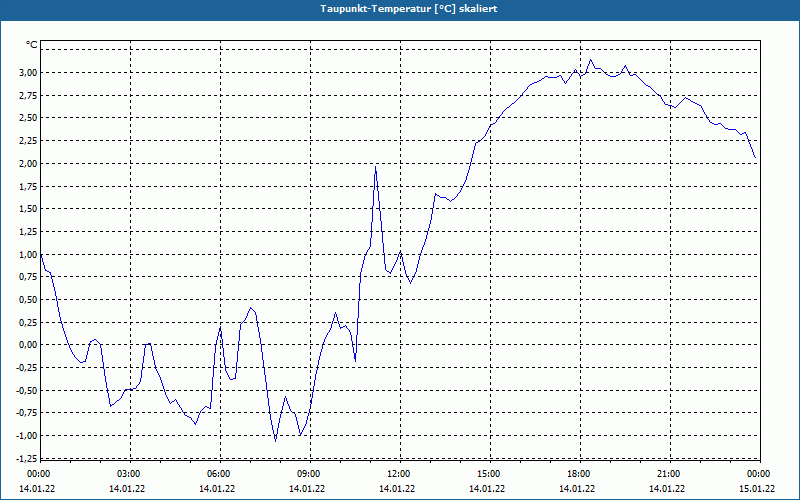Click the '°C' unit label on the y-axis

(x=31, y=45)
